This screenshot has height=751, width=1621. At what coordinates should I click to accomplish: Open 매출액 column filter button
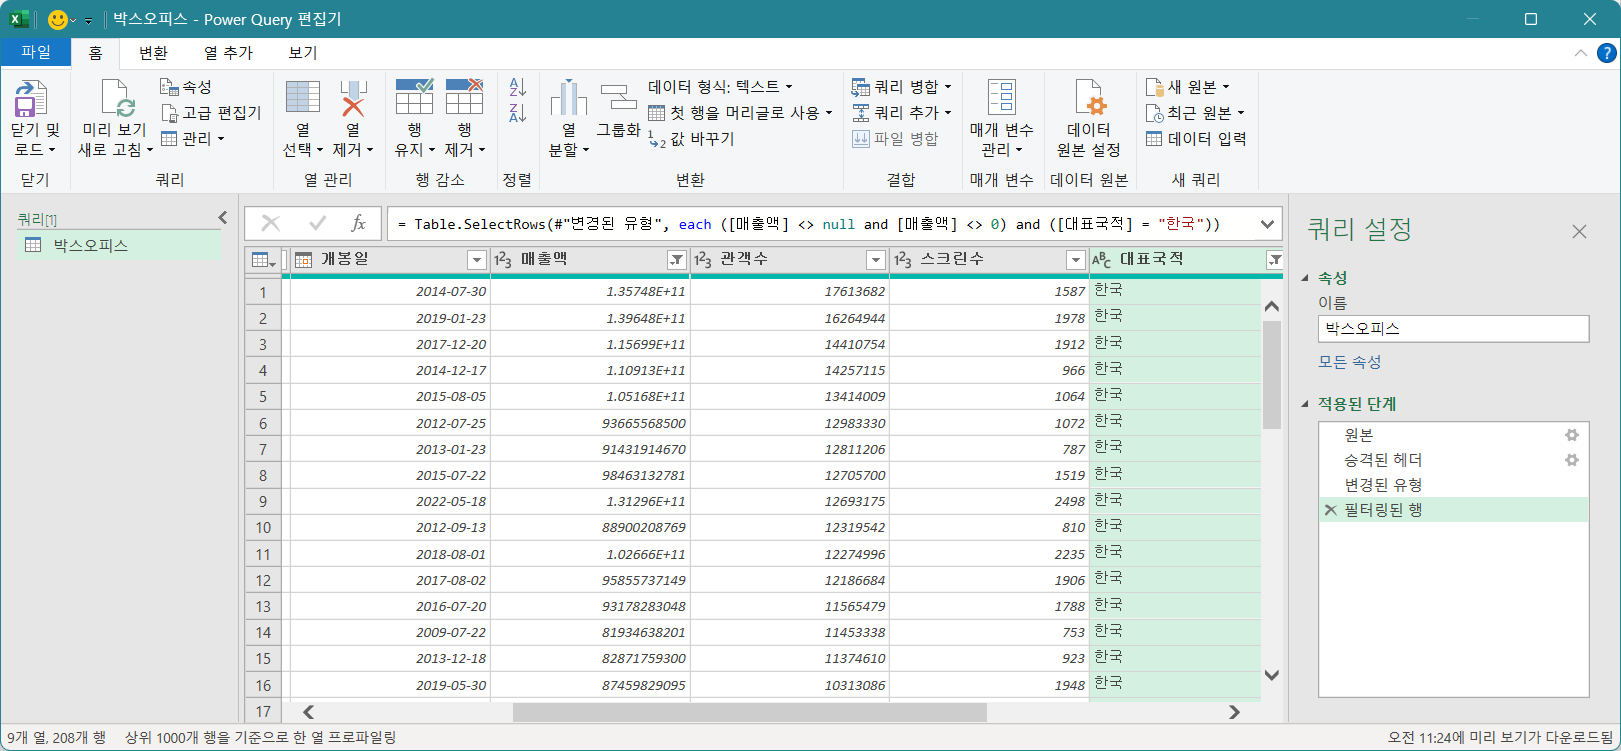pyautogui.click(x=677, y=260)
